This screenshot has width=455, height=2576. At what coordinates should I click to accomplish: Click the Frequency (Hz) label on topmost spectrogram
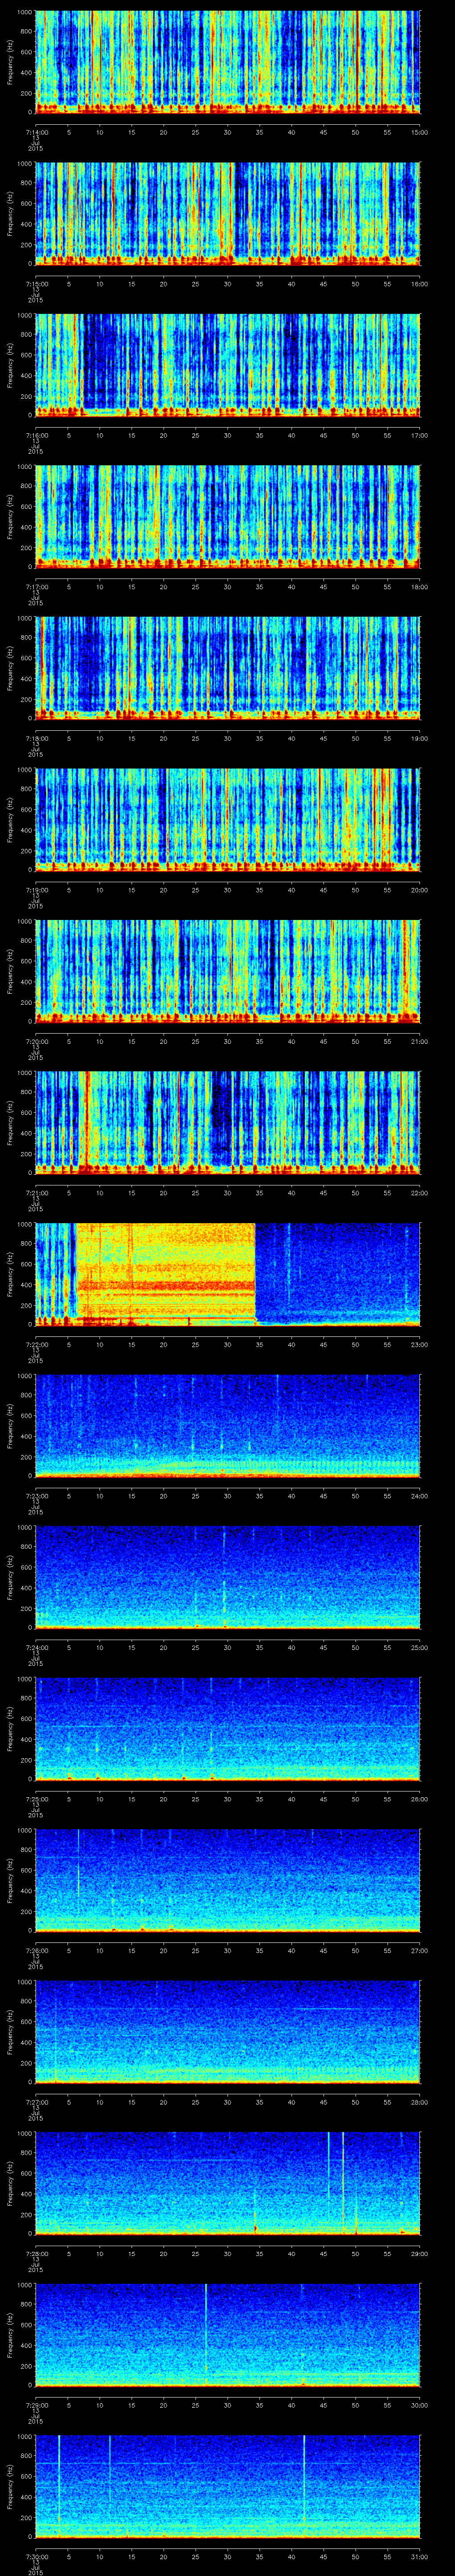[x=10, y=62]
